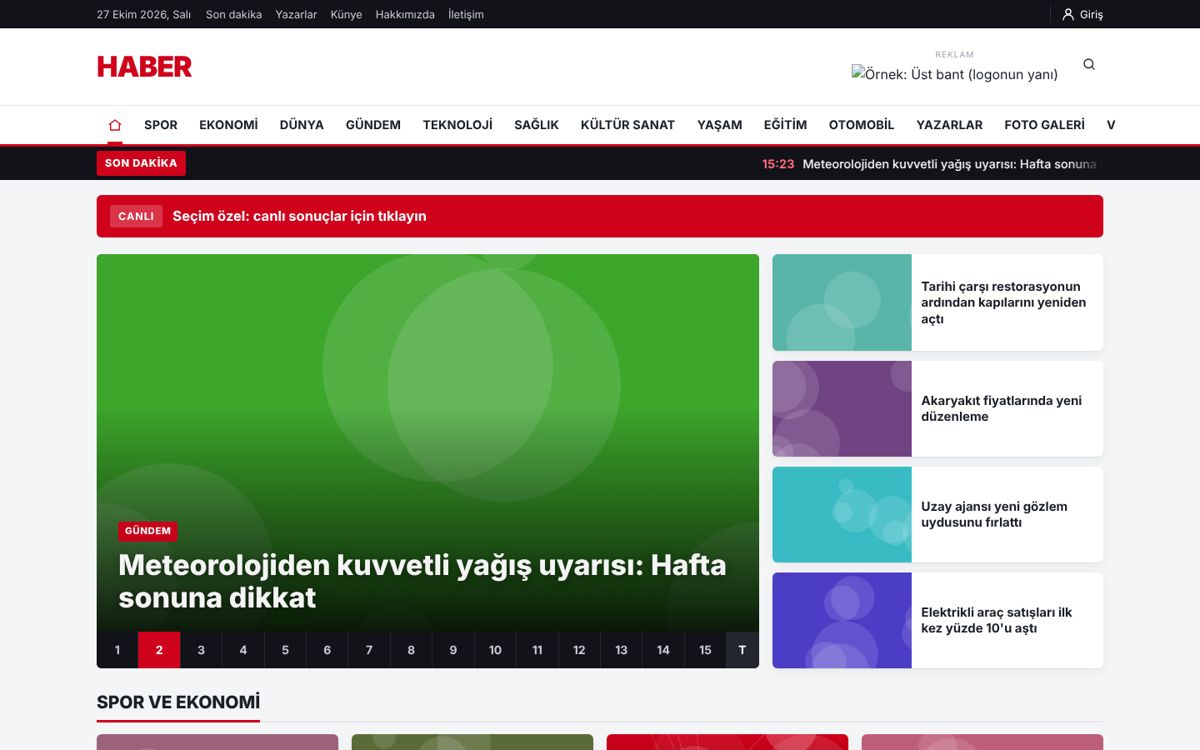
Task: Click thumbnail of Akaryakıt fiyatlarında story
Action: (x=842, y=409)
